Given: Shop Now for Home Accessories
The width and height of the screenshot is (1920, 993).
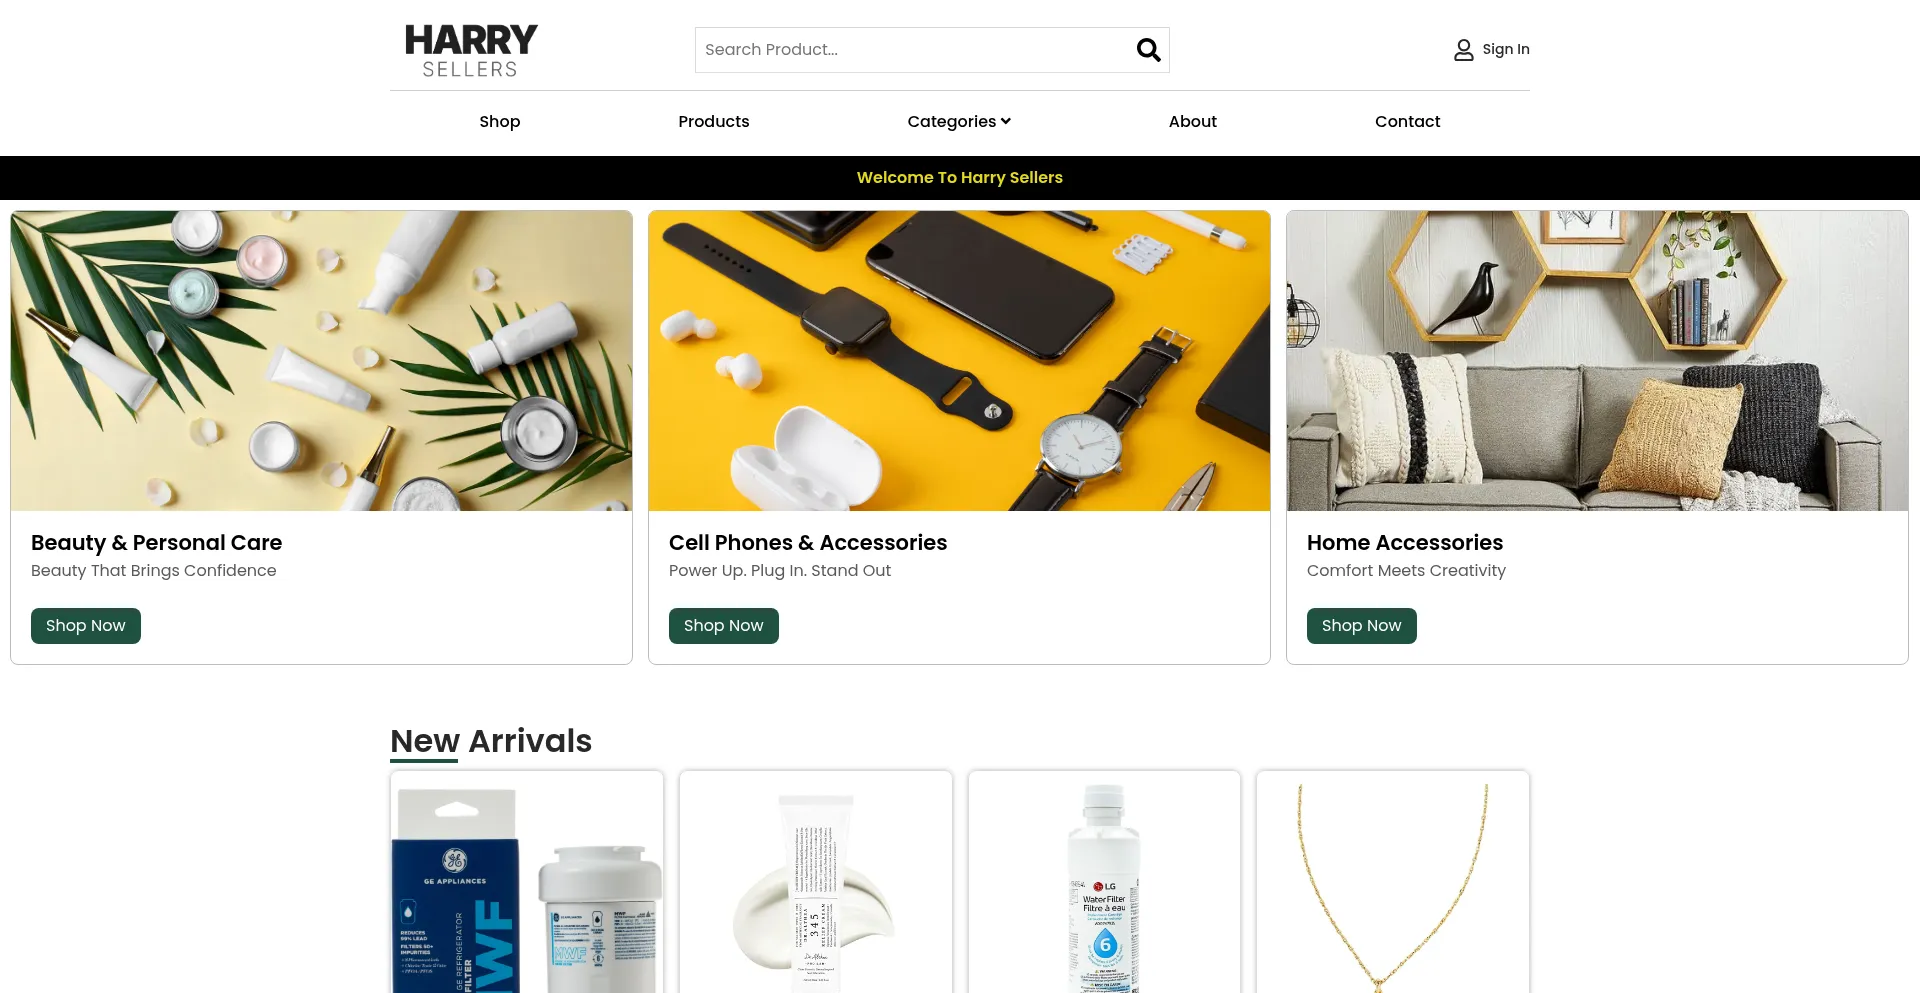Looking at the screenshot, I should (1362, 626).
